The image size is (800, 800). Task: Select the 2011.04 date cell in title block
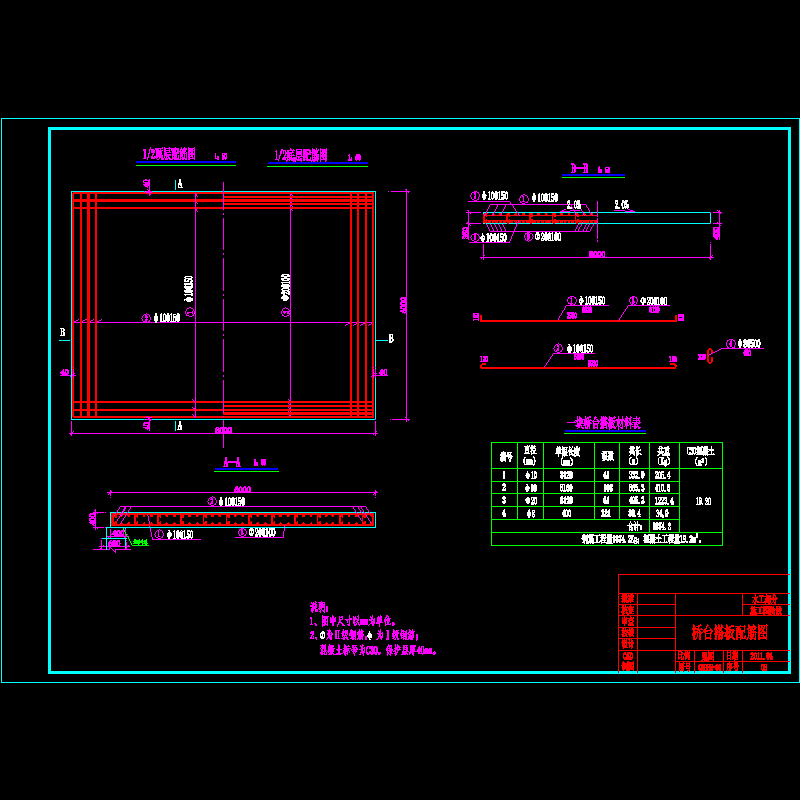(x=765, y=656)
